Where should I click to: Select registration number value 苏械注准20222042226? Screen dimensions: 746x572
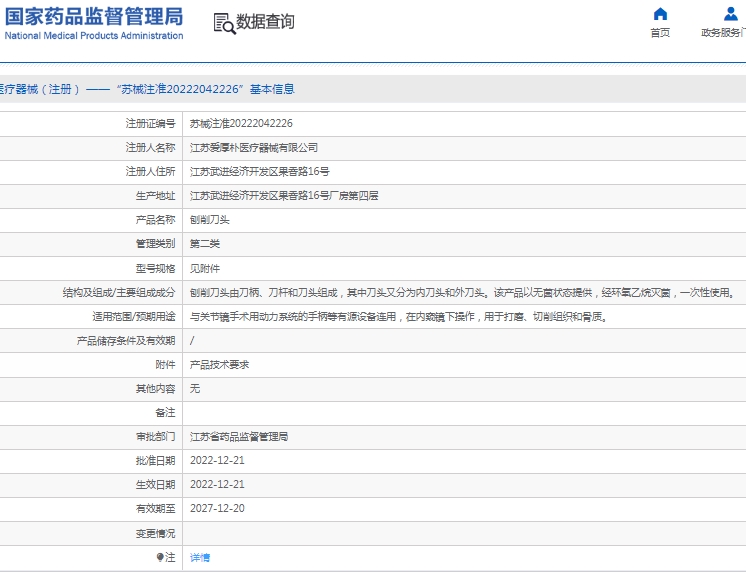pyautogui.click(x=241, y=124)
